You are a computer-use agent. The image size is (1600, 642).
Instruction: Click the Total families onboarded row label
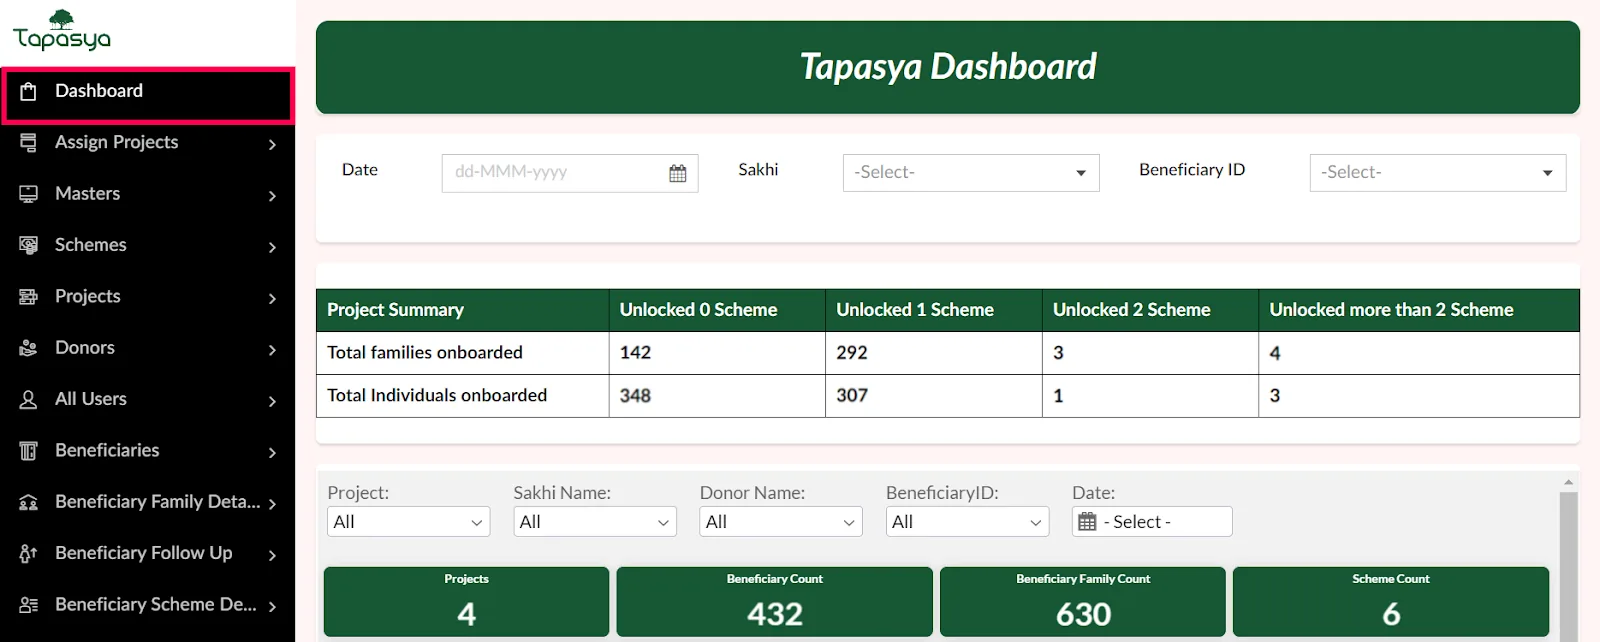pos(425,353)
